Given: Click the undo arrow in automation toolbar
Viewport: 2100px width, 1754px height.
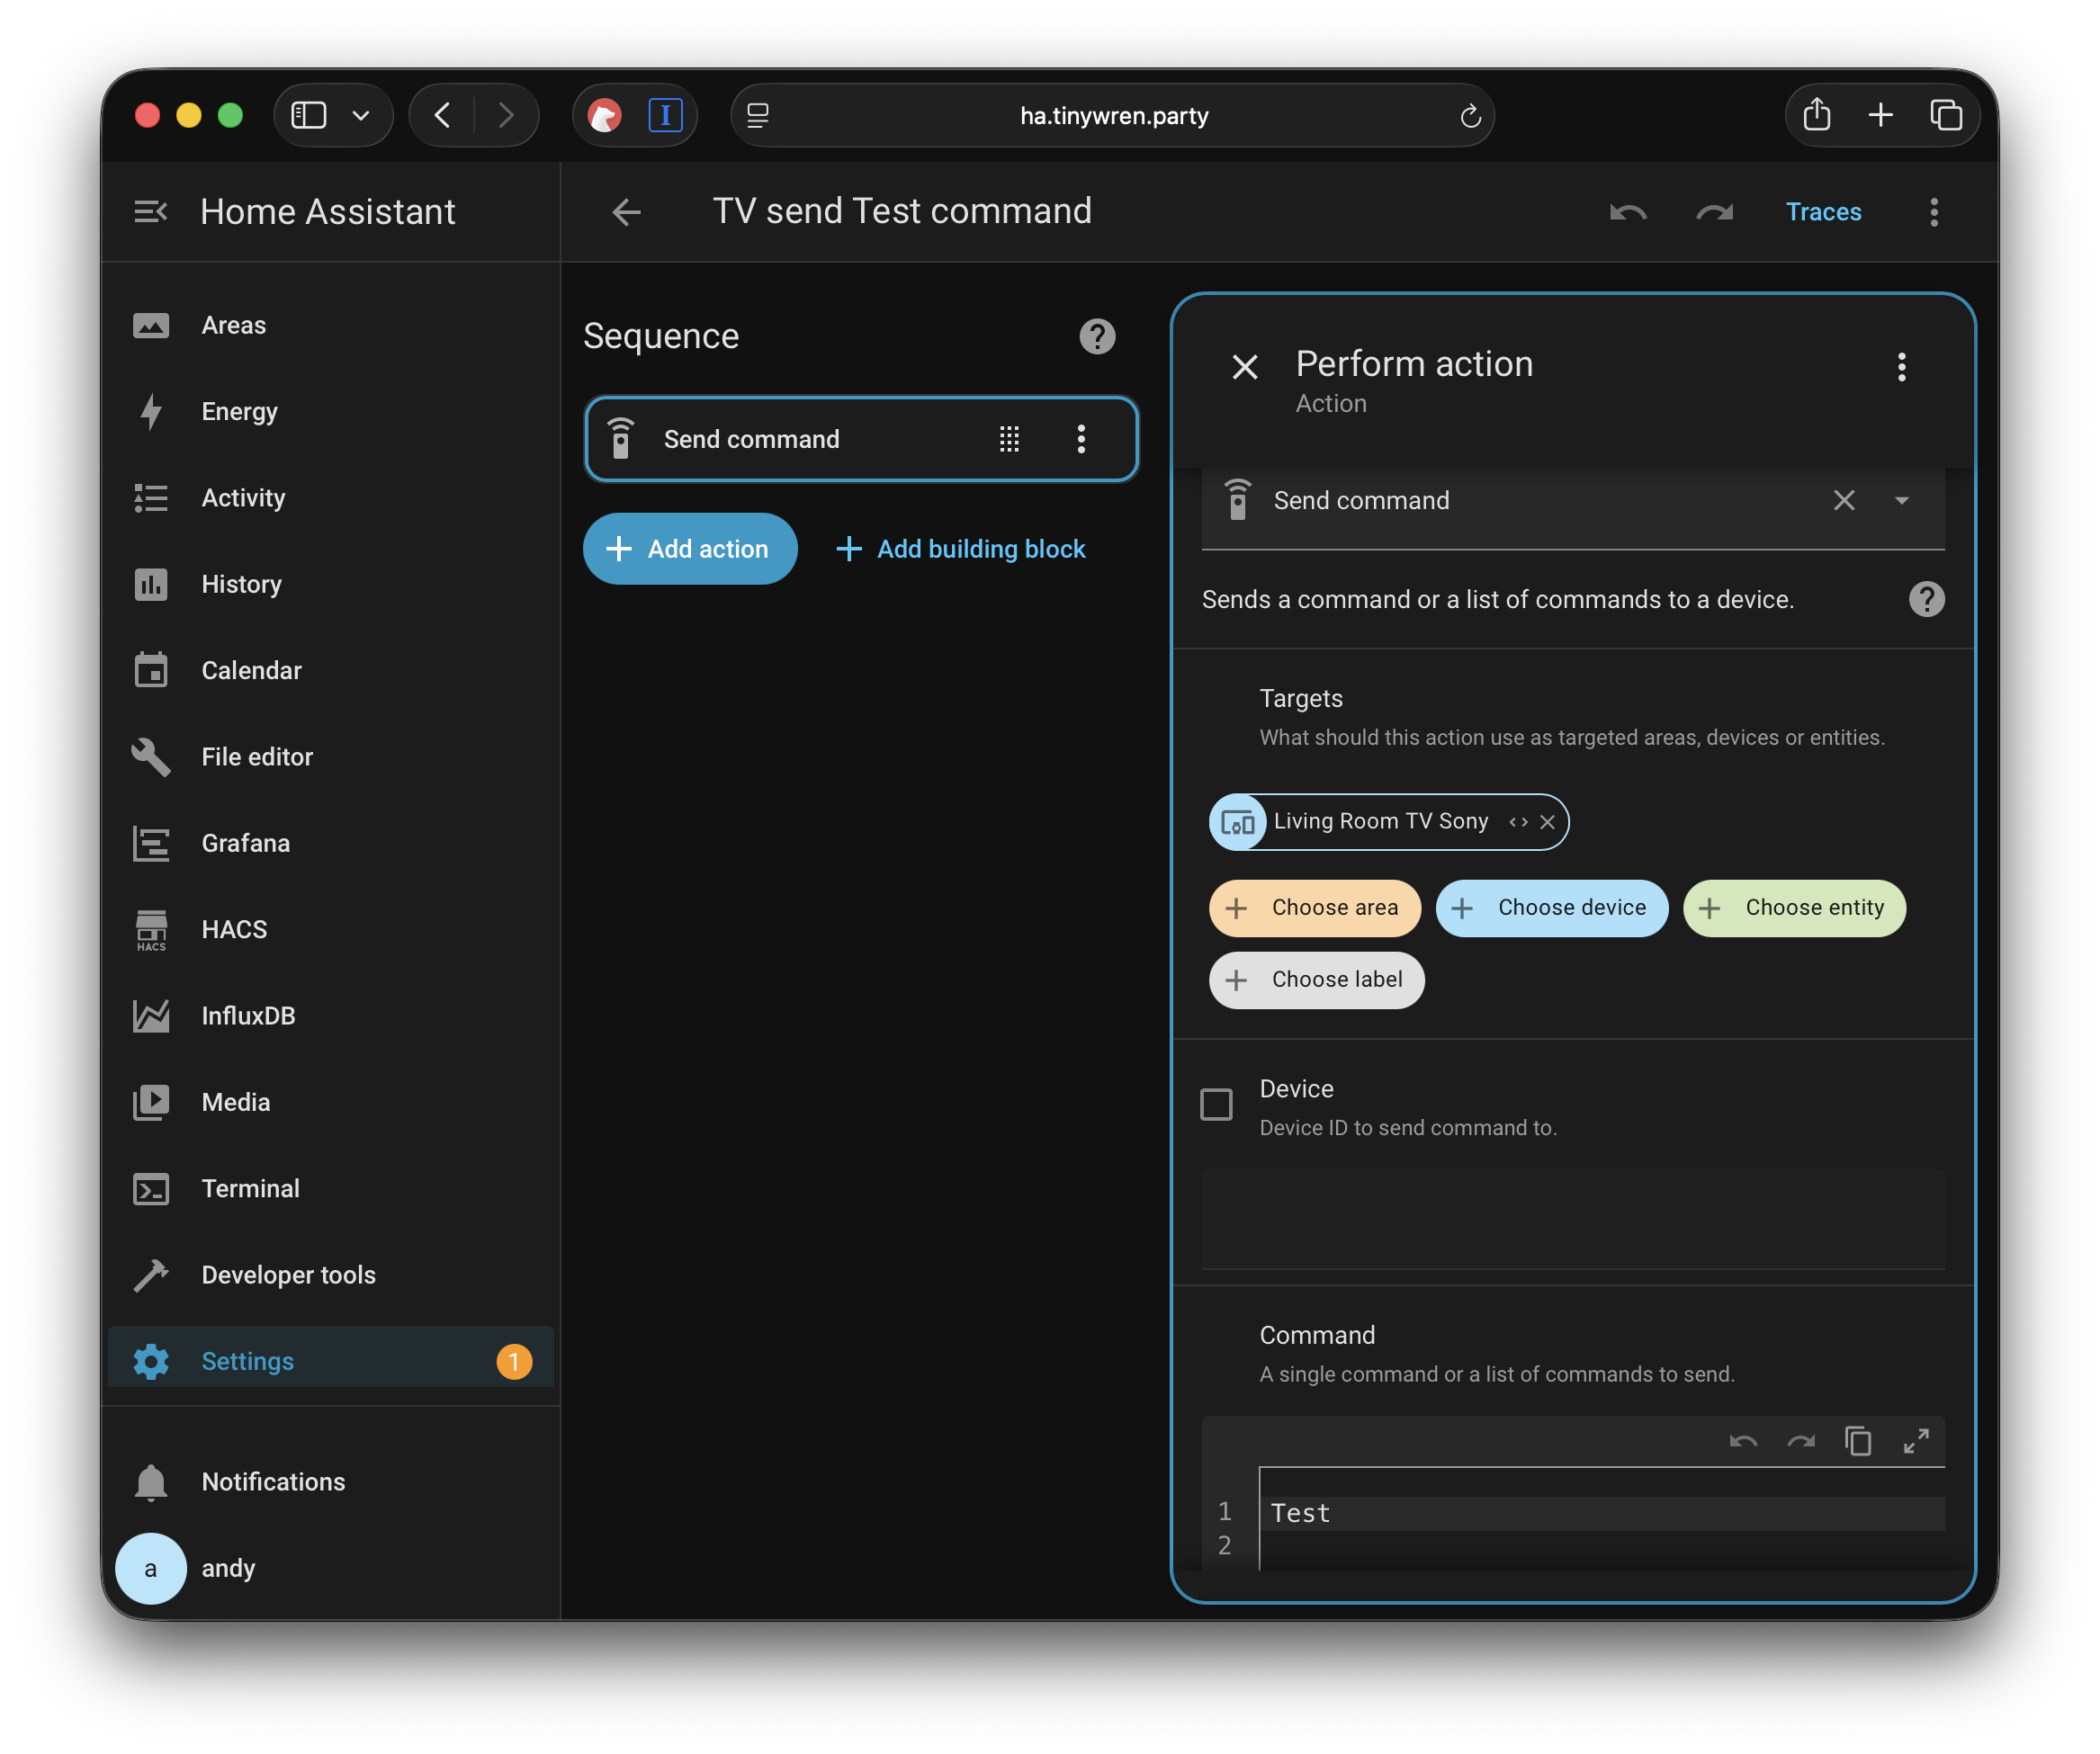Looking at the screenshot, I should 1627,212.
